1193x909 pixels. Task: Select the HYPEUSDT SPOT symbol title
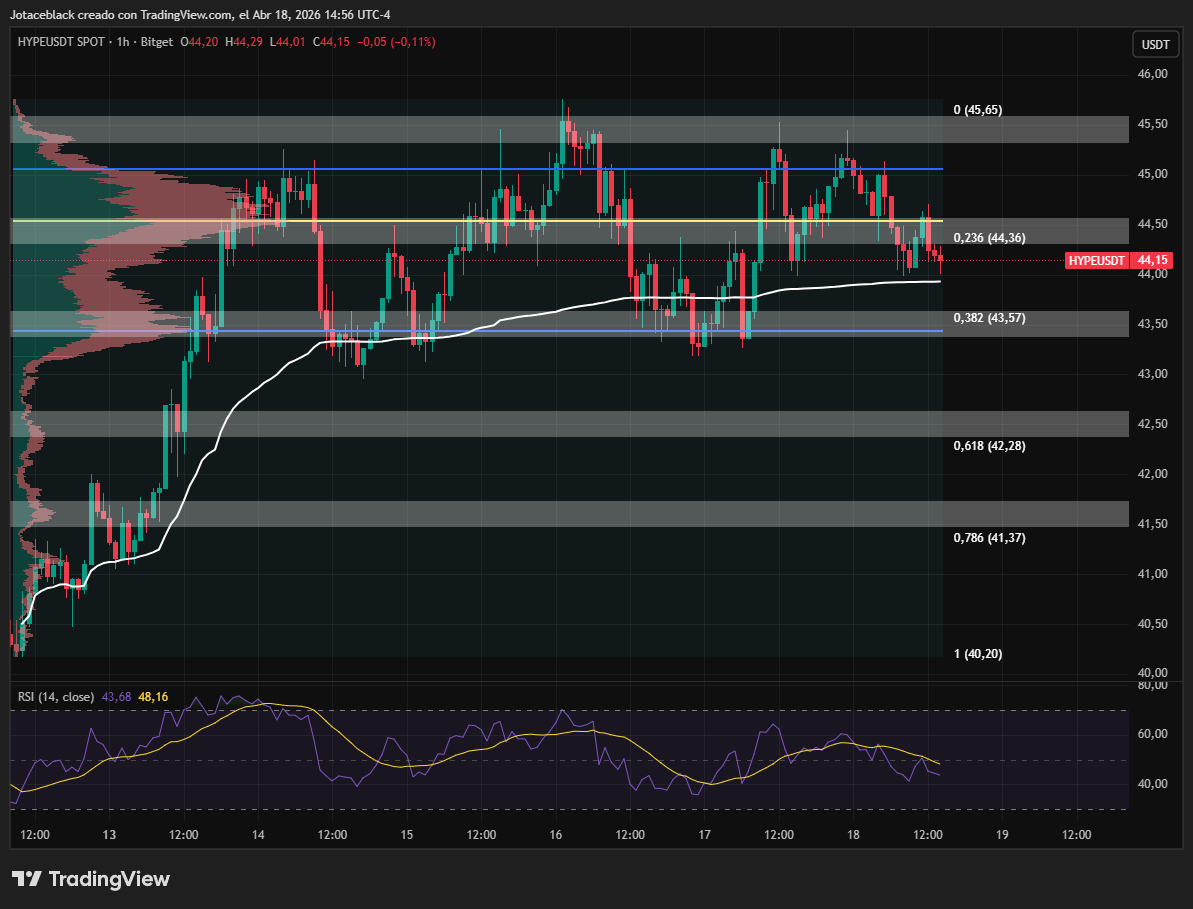(61, 42)
